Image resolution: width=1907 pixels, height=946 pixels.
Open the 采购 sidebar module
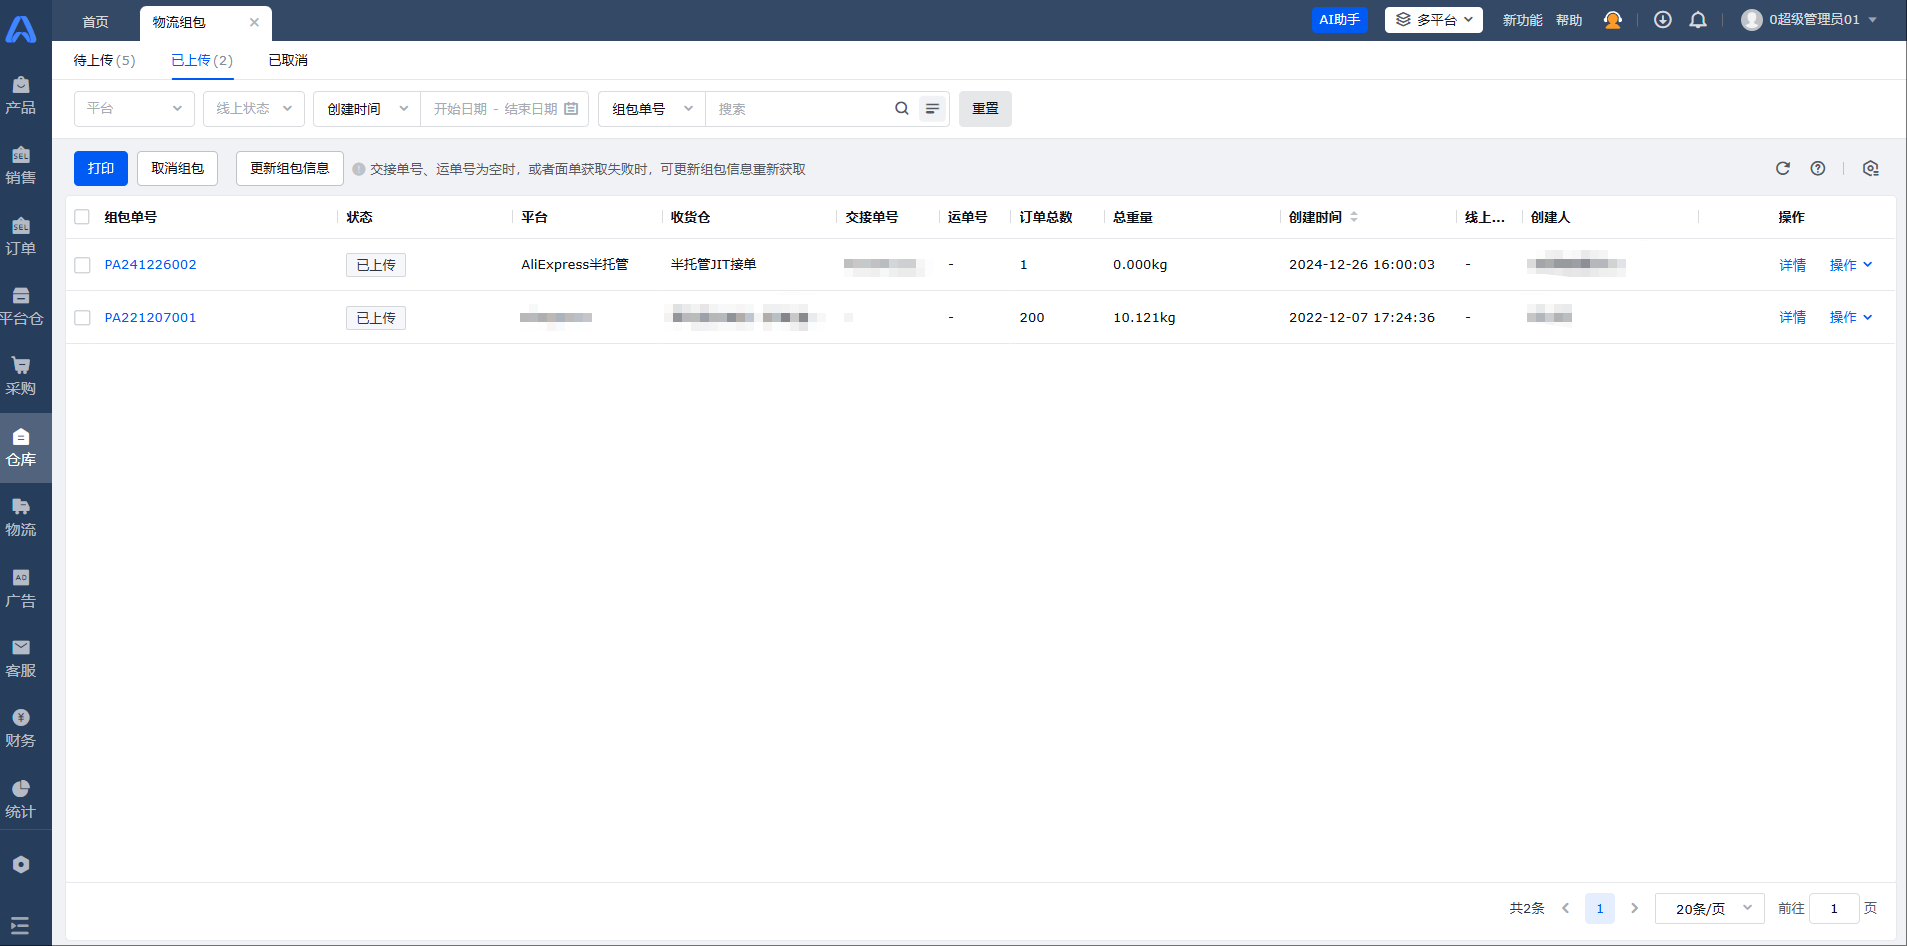(x=21, y=377)
